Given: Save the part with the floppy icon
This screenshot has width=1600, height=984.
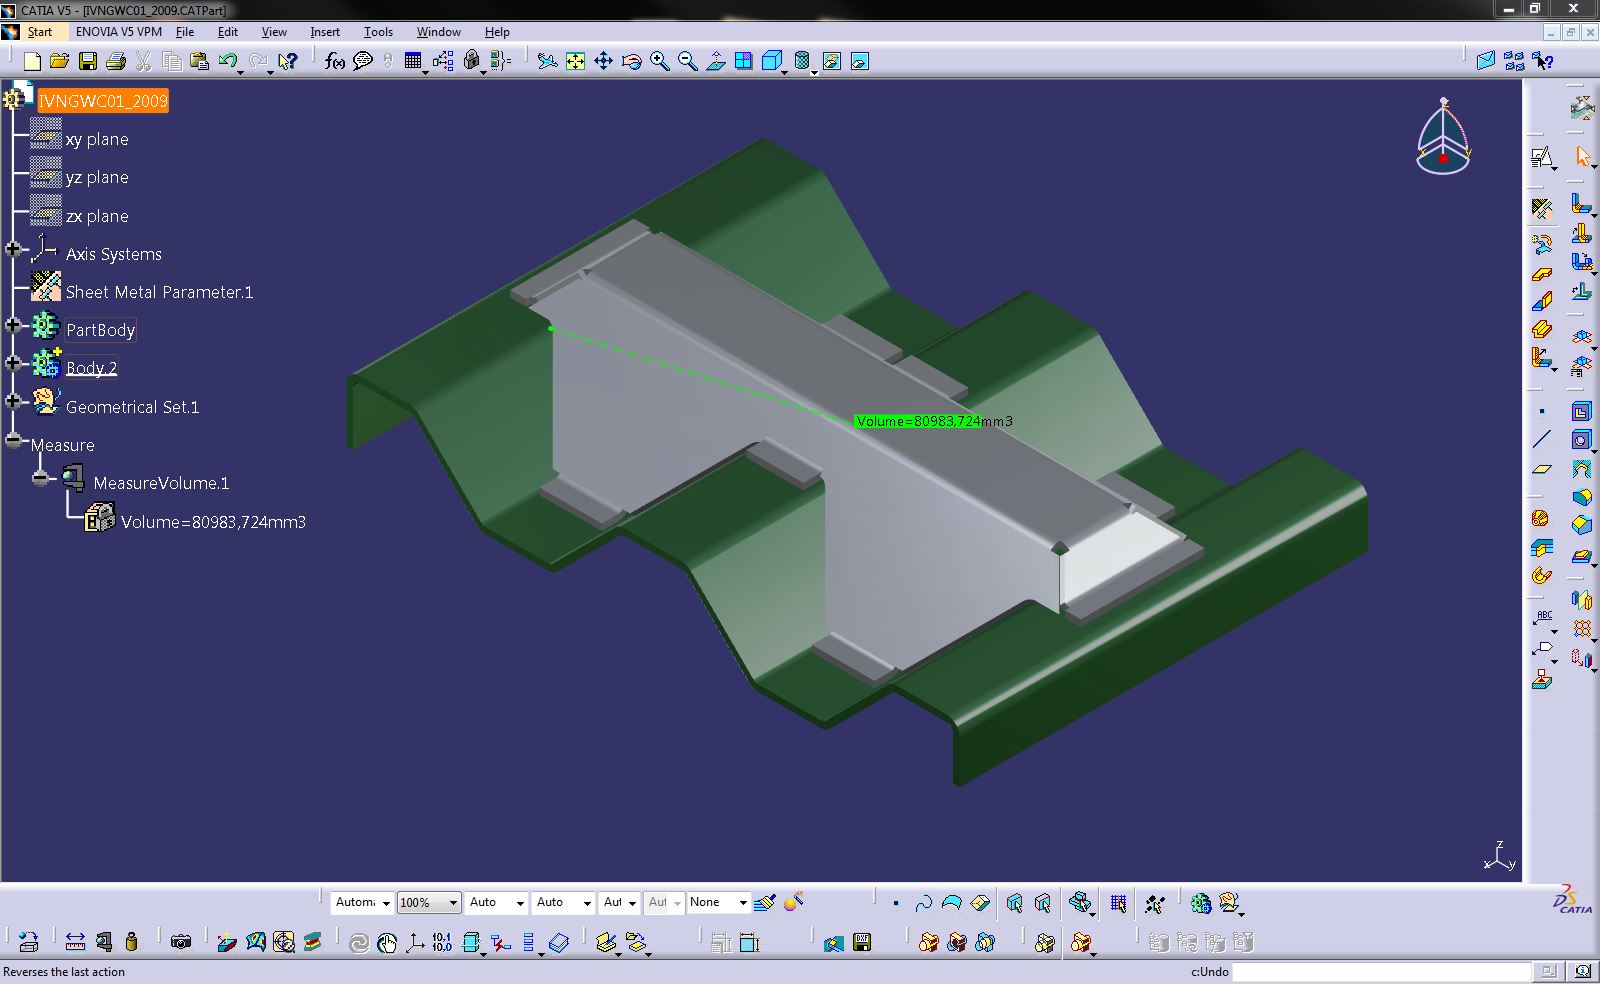Looking at the screenshot, I should [x=88, y=61].
